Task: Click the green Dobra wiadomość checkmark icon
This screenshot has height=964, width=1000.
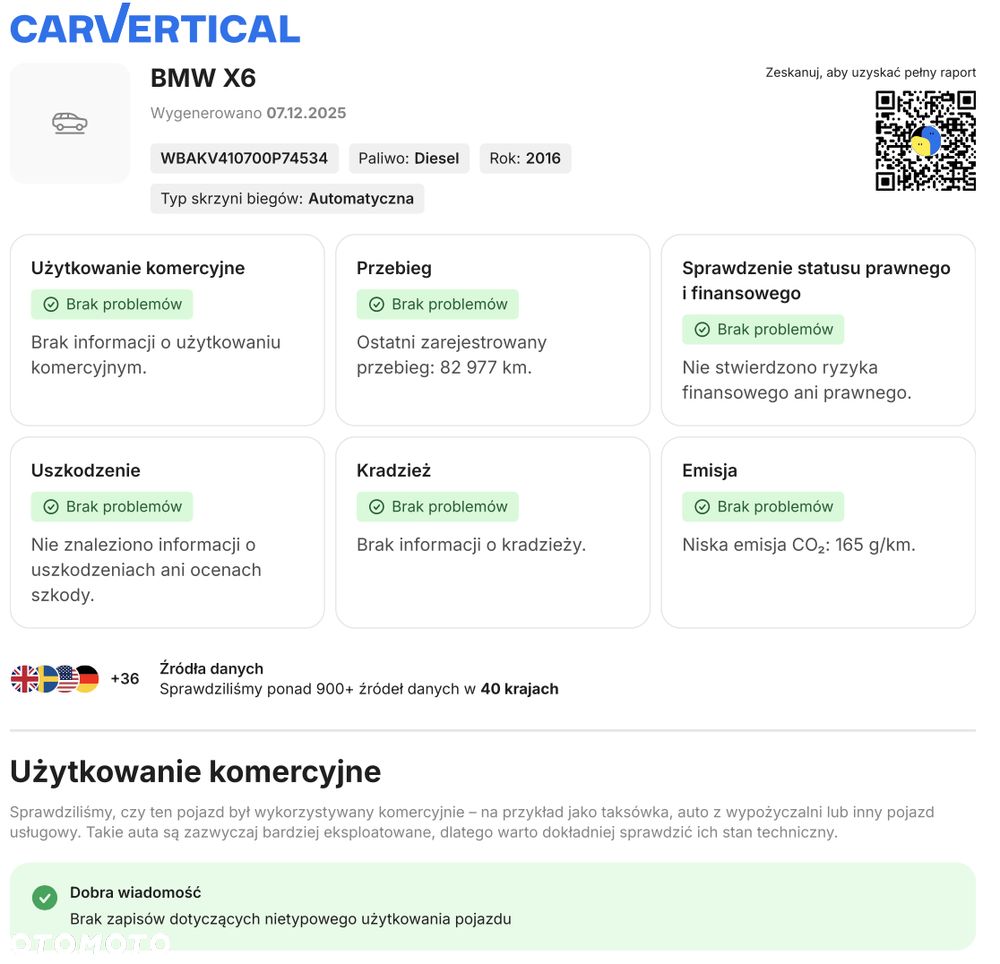Action: point(45,898)
